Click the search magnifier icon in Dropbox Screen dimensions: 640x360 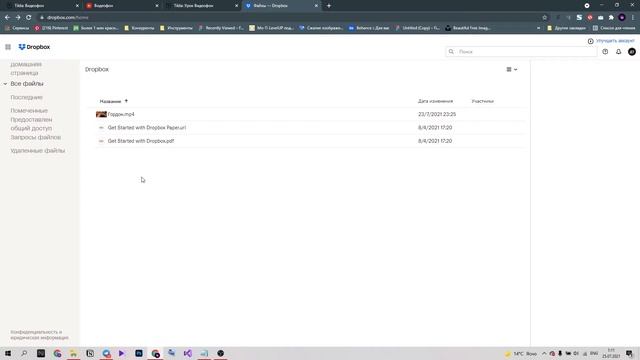pos(451,52)
